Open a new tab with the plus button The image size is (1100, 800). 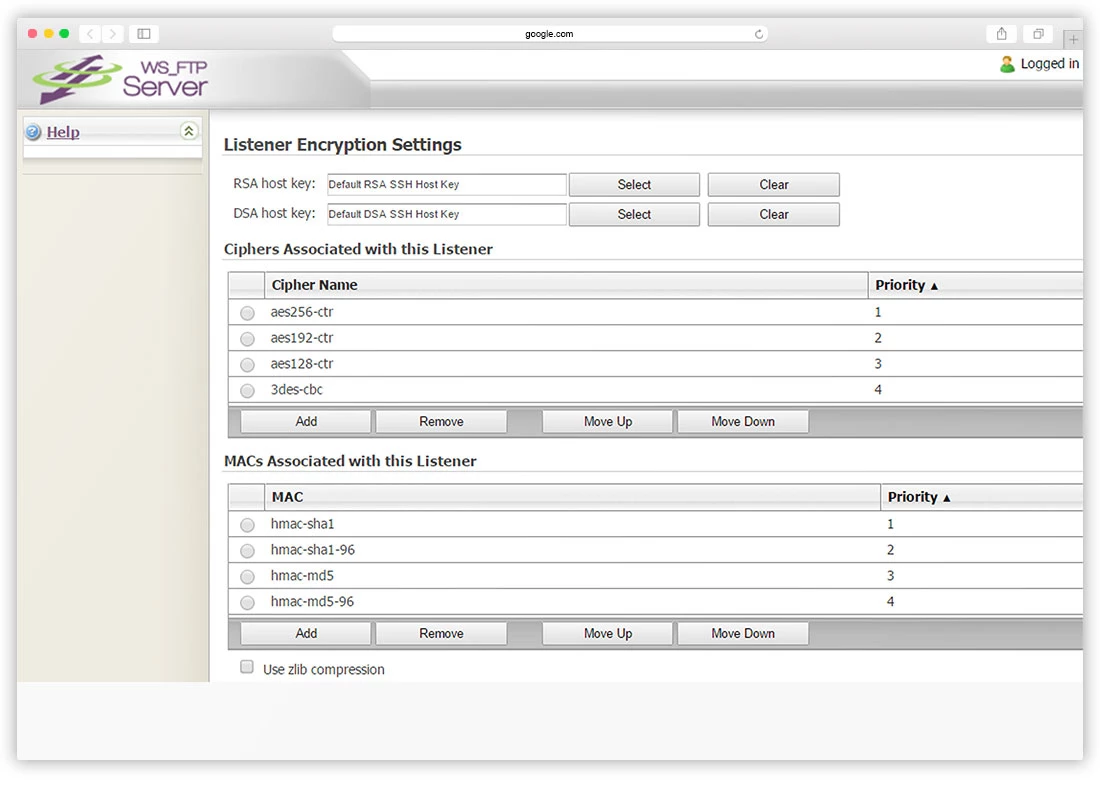pos(1073,40)
